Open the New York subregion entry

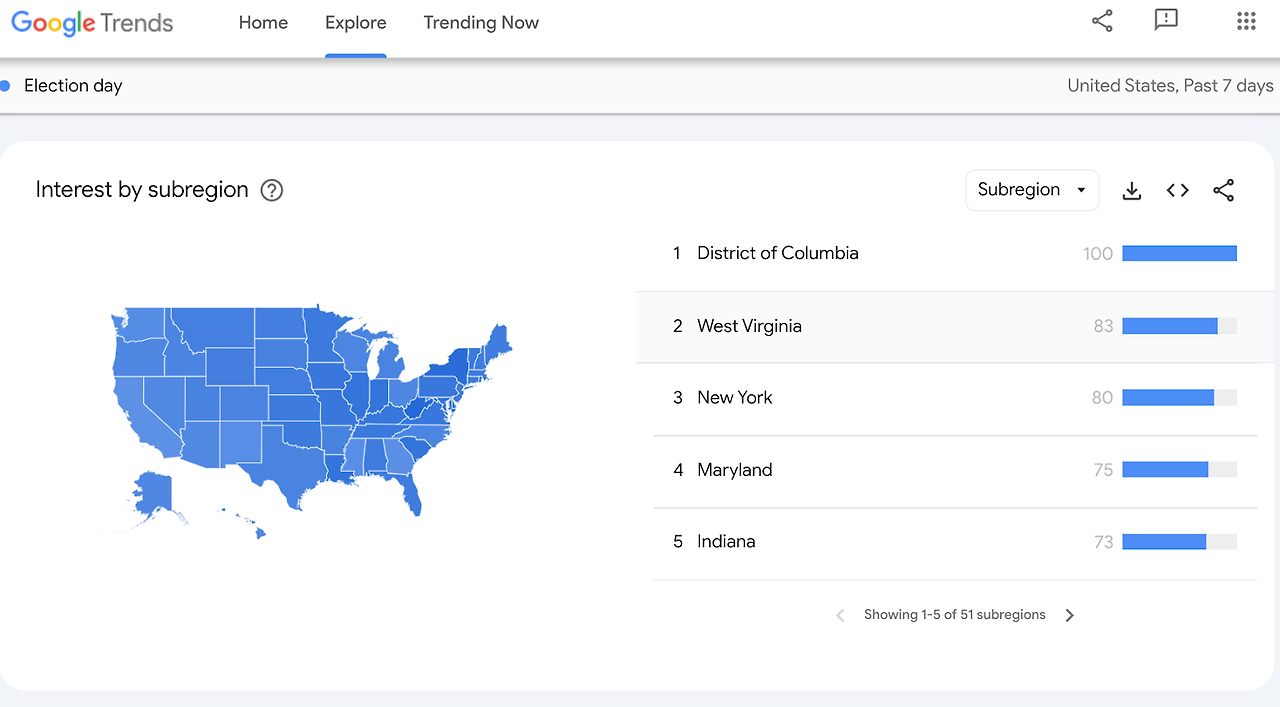pos(735,398)
